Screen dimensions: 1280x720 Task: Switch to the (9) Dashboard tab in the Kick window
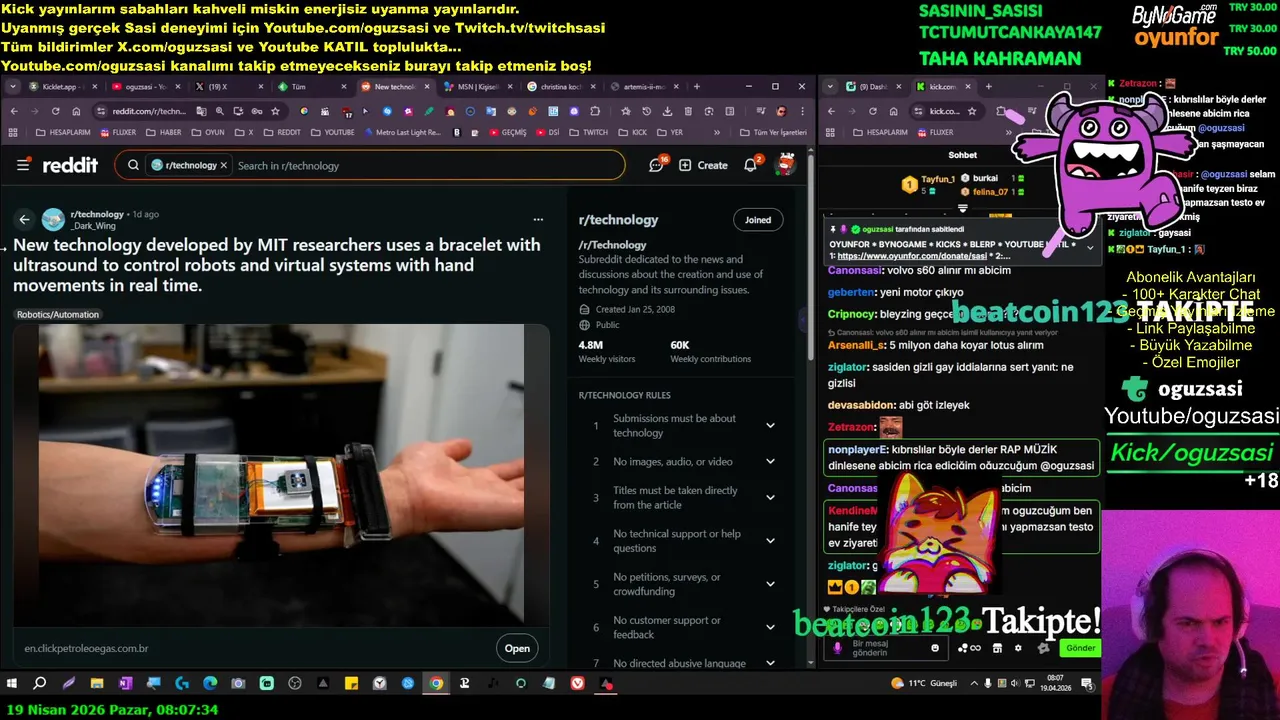click(873, 87)
